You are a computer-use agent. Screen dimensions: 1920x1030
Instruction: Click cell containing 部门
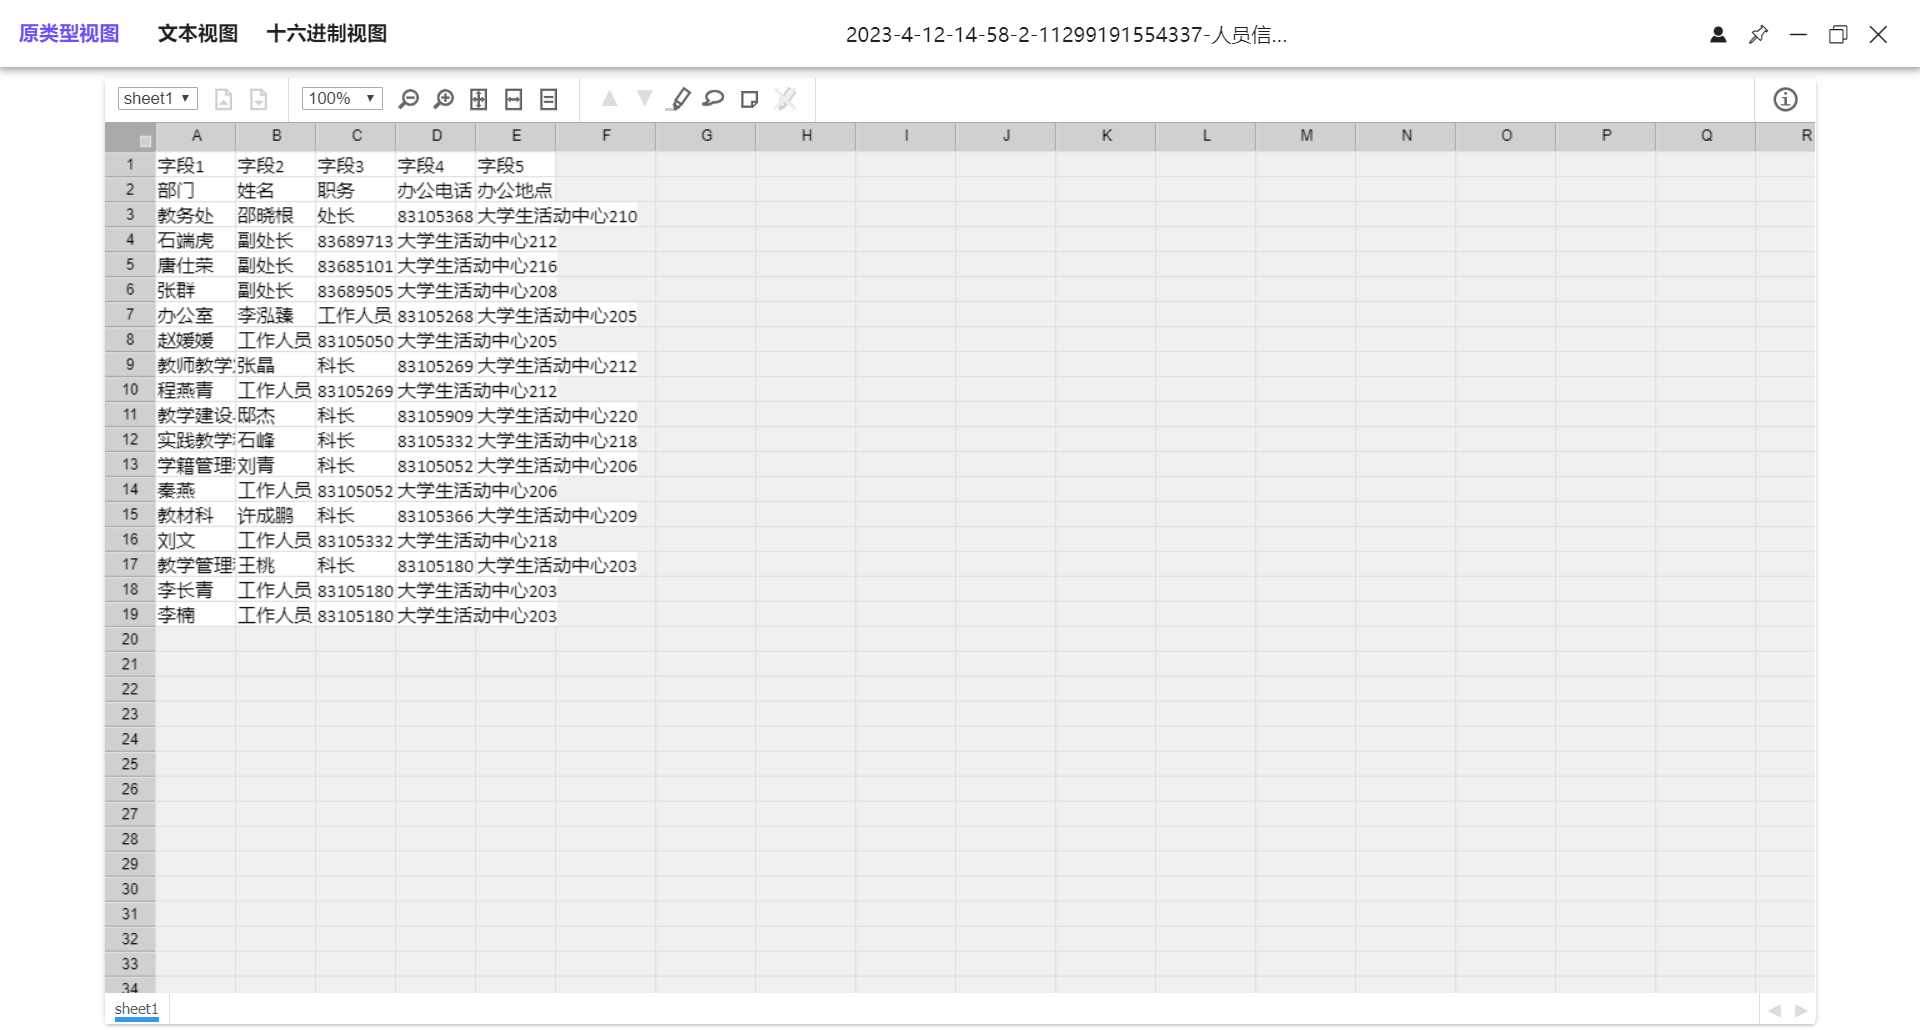[x=196, y=190]
